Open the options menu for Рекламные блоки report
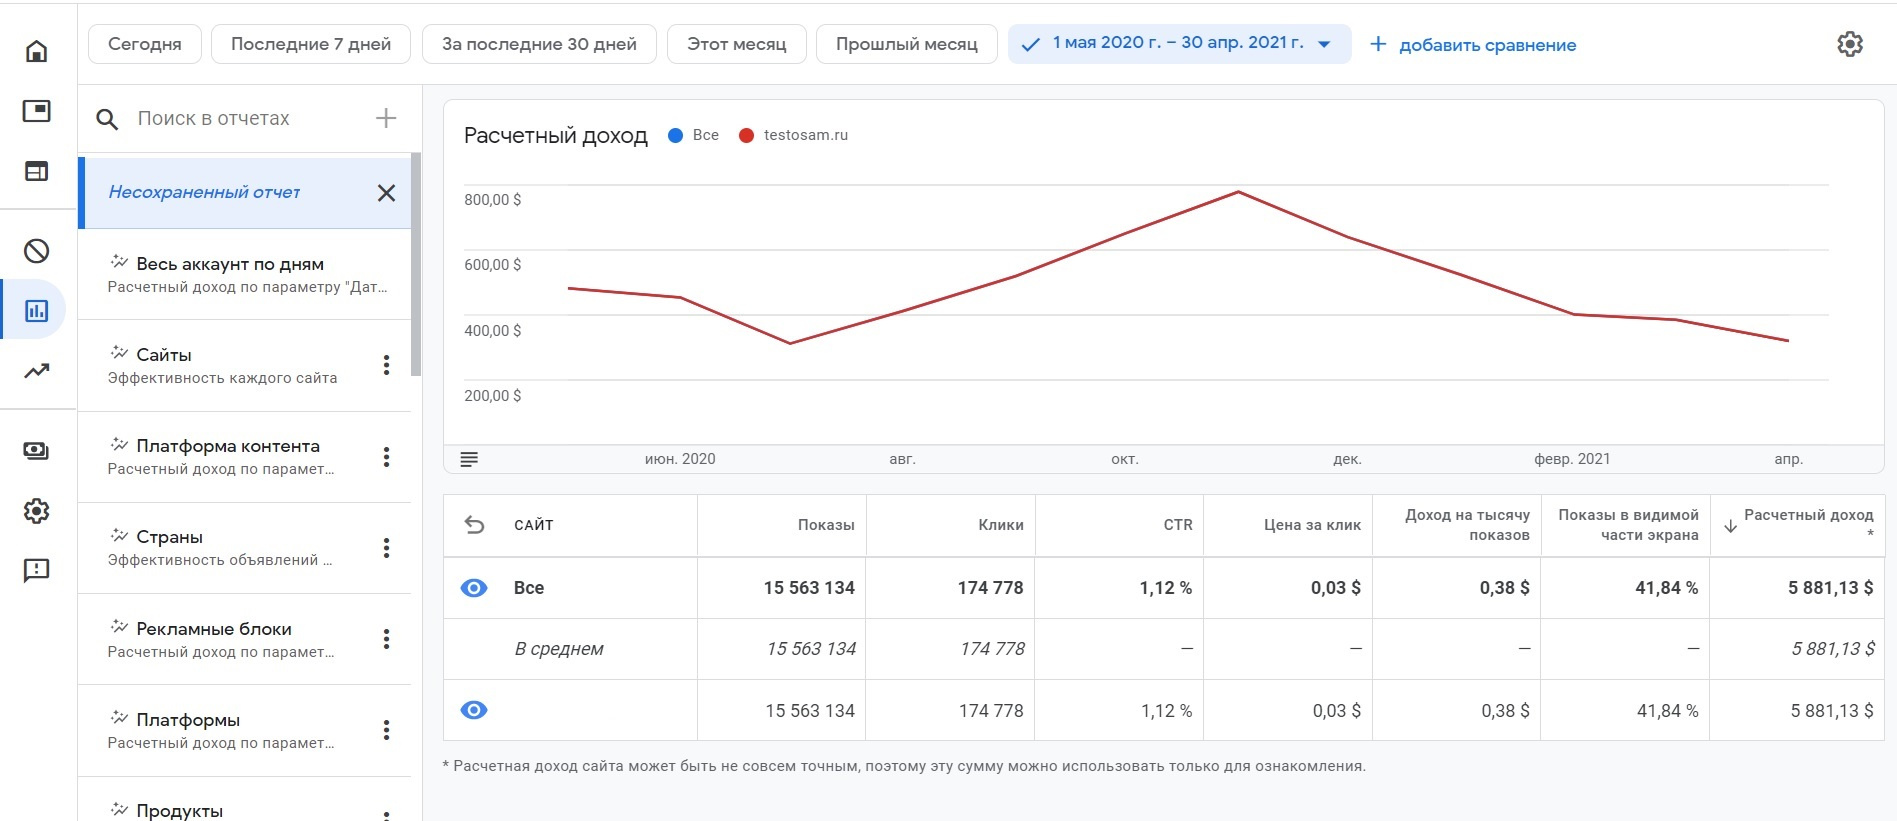Viewport: 1897px width, 821px height. point(386,639)
